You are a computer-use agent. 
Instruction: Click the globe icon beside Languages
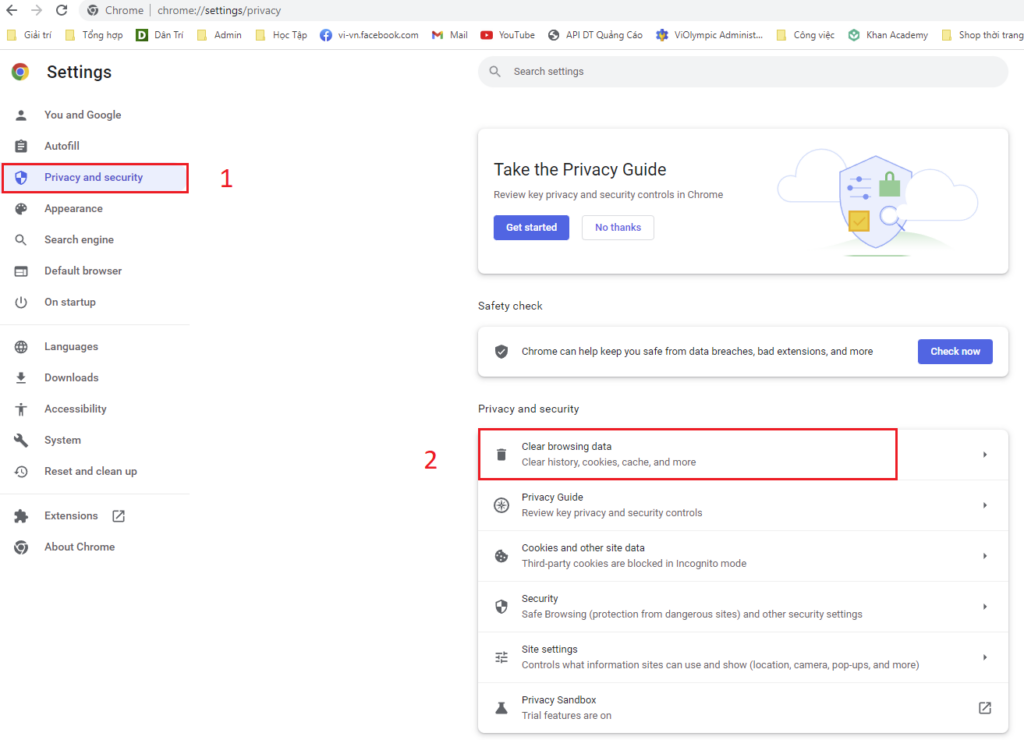pyautogui.click(x=21, y=347)
